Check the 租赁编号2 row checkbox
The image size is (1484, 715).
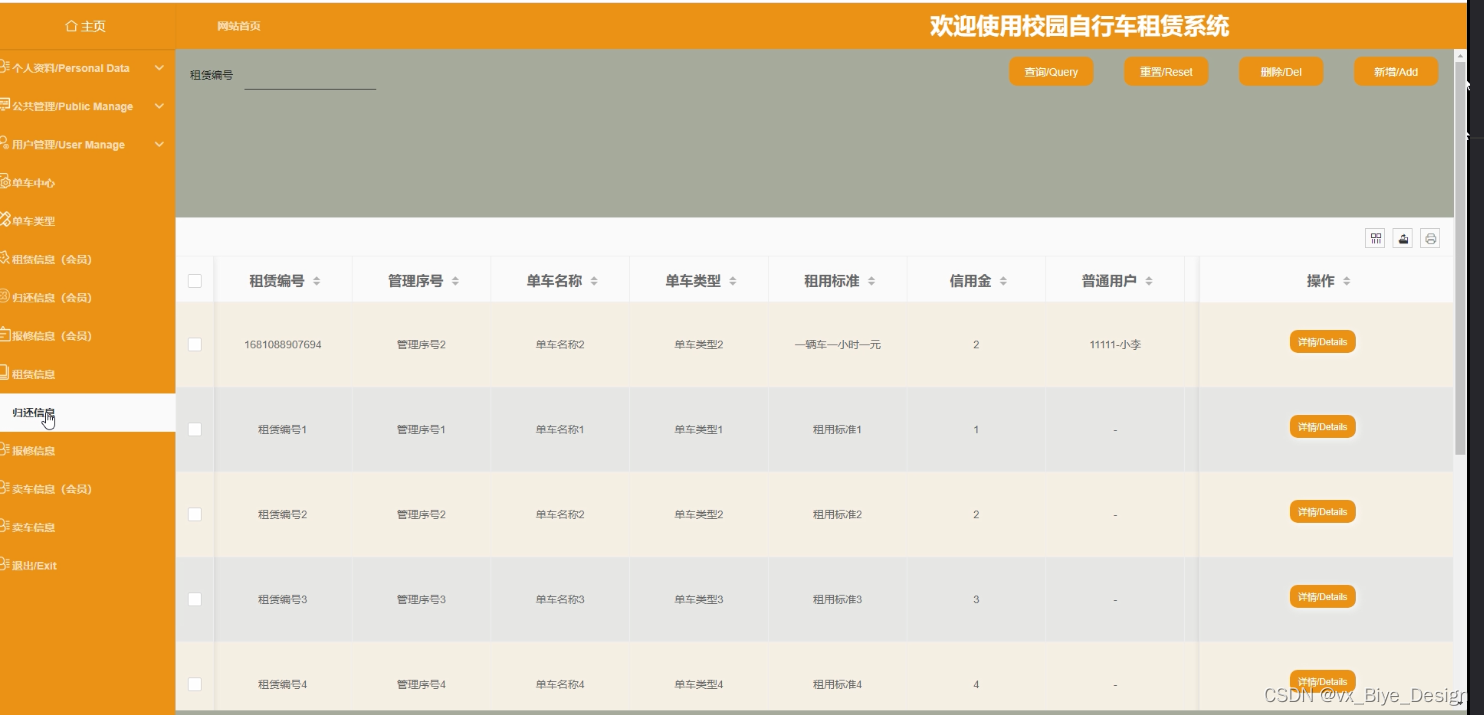click(x=195, y=514)
